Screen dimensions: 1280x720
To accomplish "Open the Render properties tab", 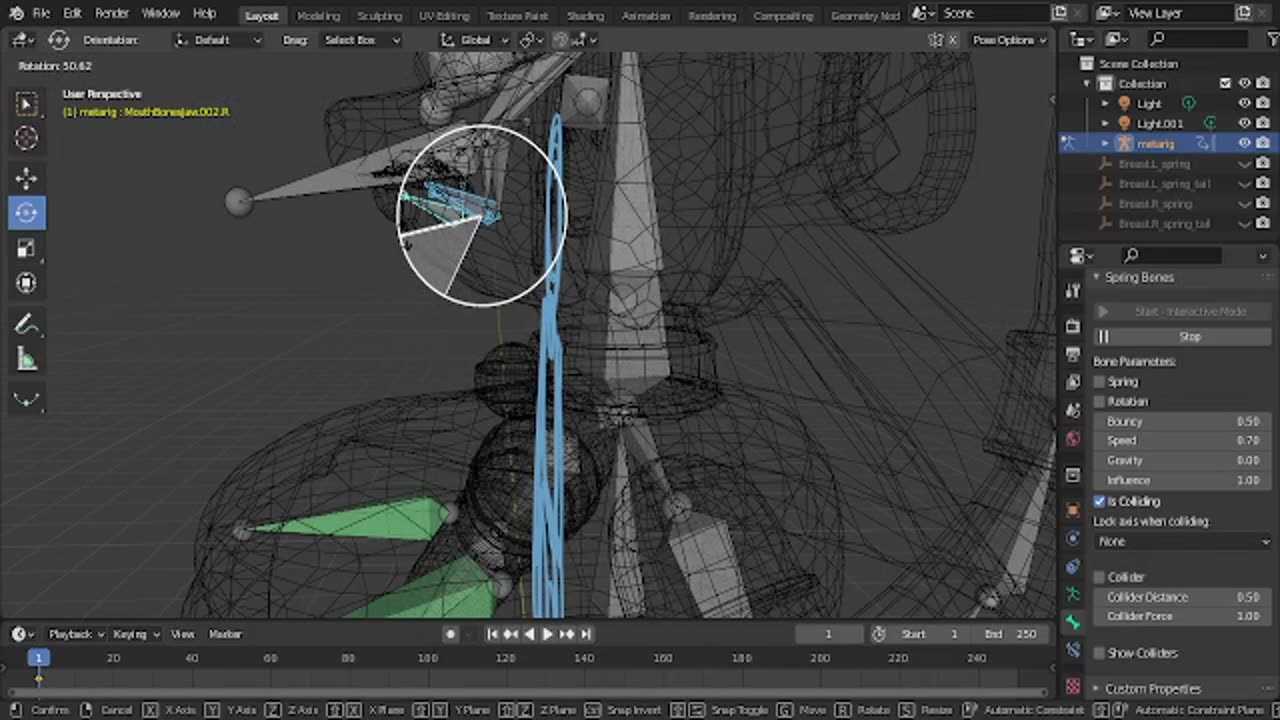I will [x=1073, y=326].
